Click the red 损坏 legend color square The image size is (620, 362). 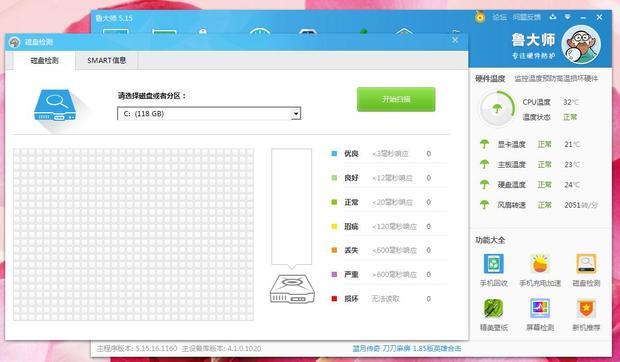(334, 299)
